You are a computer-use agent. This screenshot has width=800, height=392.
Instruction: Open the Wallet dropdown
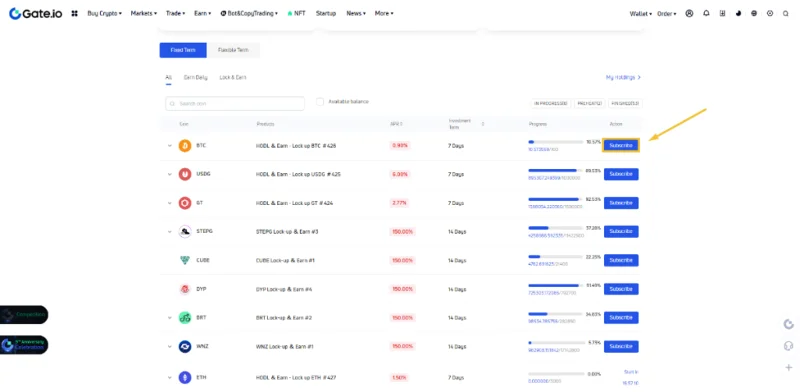click(641, 14)
